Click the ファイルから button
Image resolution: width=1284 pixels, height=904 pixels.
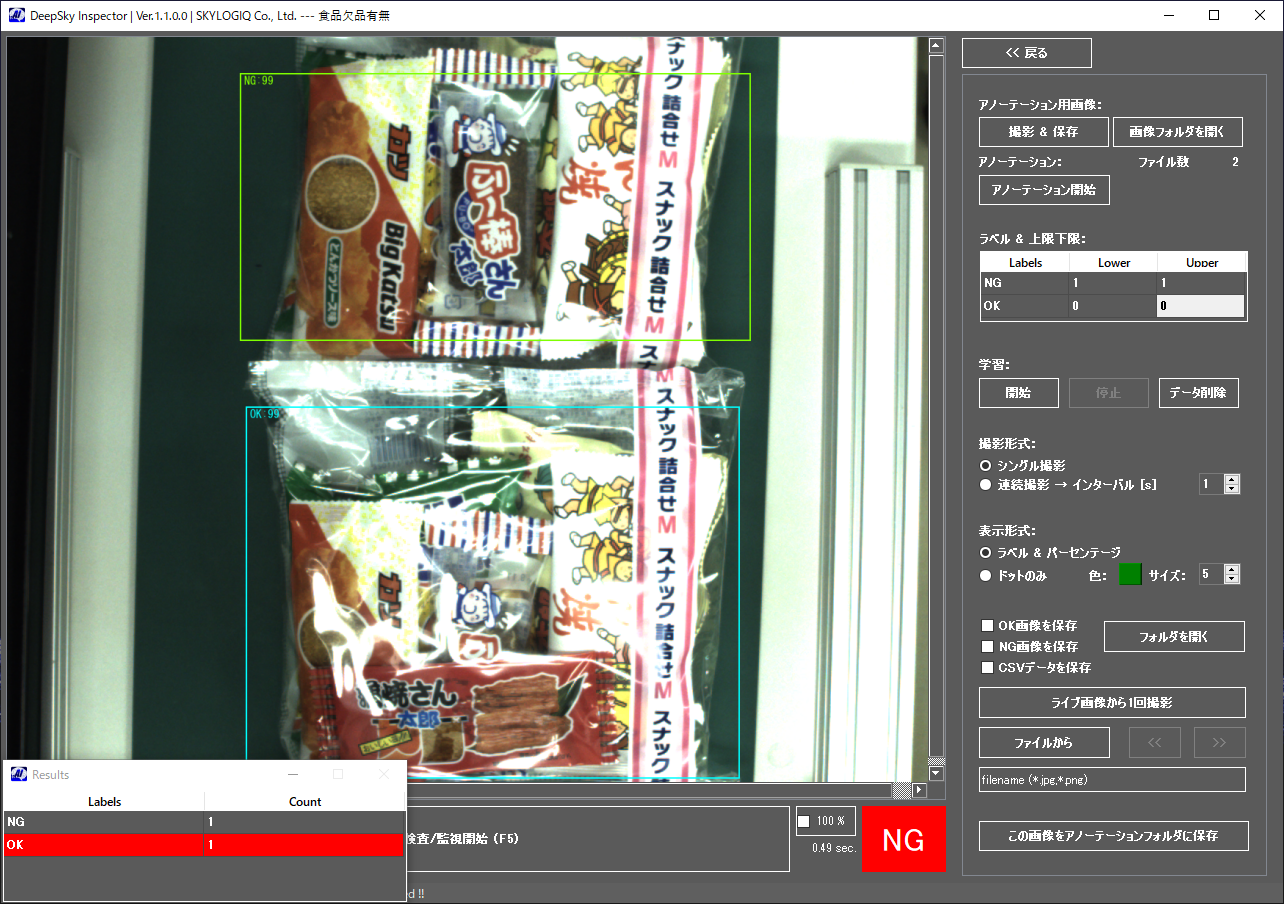(x=1044, y=743)
